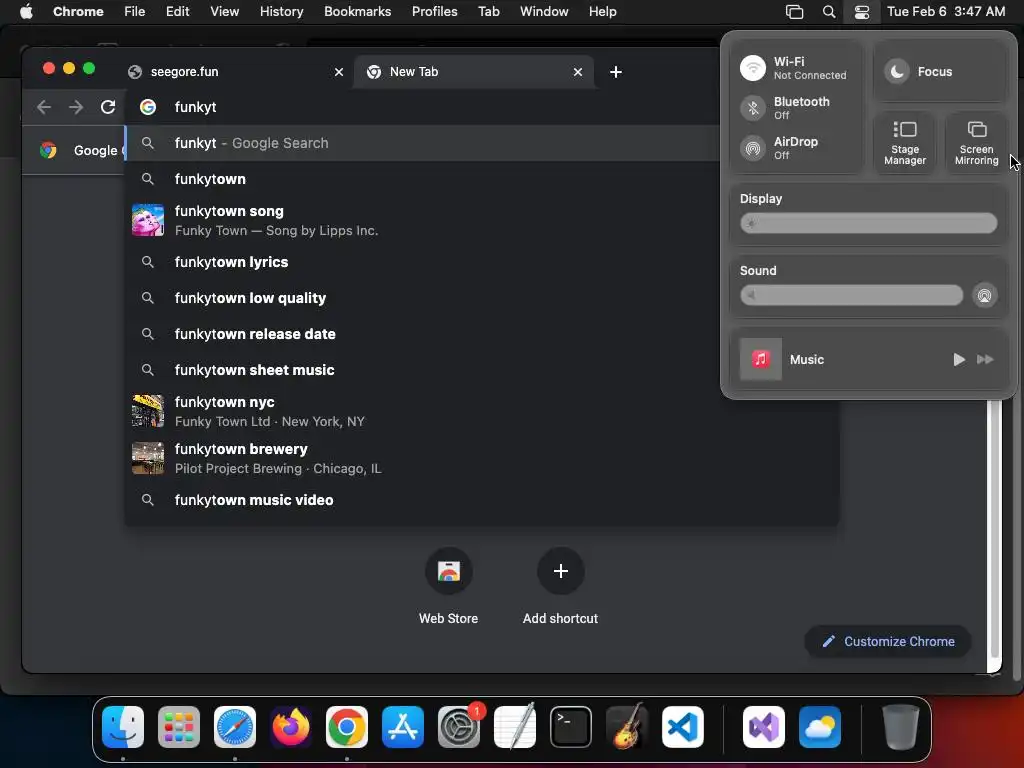
Task: Close the New Tab tab
Action: (578, 72)
